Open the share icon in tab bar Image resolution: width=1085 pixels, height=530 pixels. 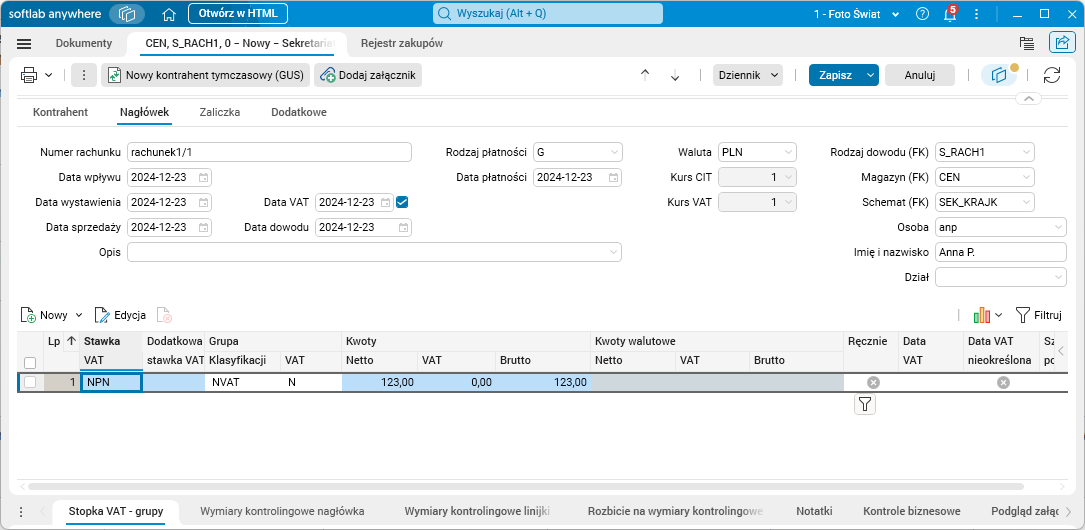[1061, 43]
